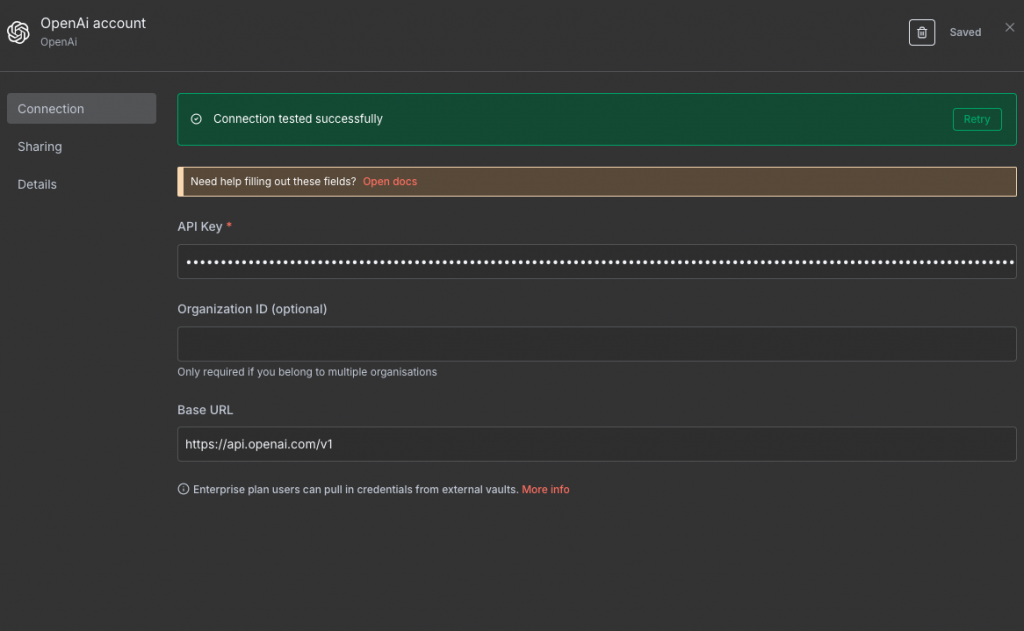Click the API Key label
This screenshot has width=1024, height=631.
pos(200,227)
